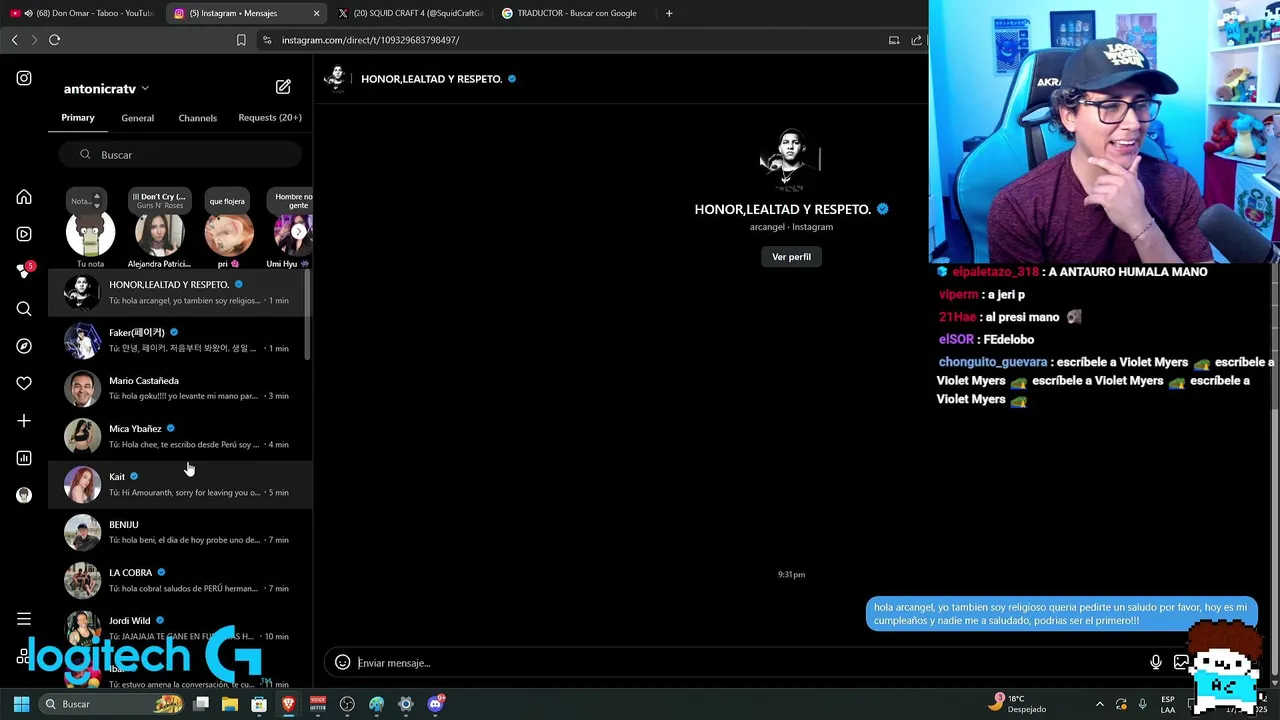Open Voicemeeter from the taskbar
Viewport: 1280px width, 720px height.
(318, 704)
